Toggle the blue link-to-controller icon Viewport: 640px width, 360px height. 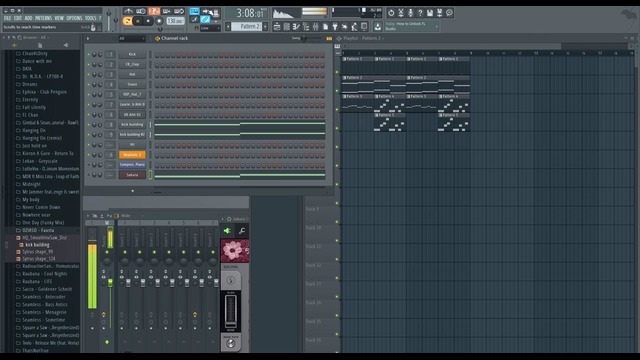pos(205,20)
